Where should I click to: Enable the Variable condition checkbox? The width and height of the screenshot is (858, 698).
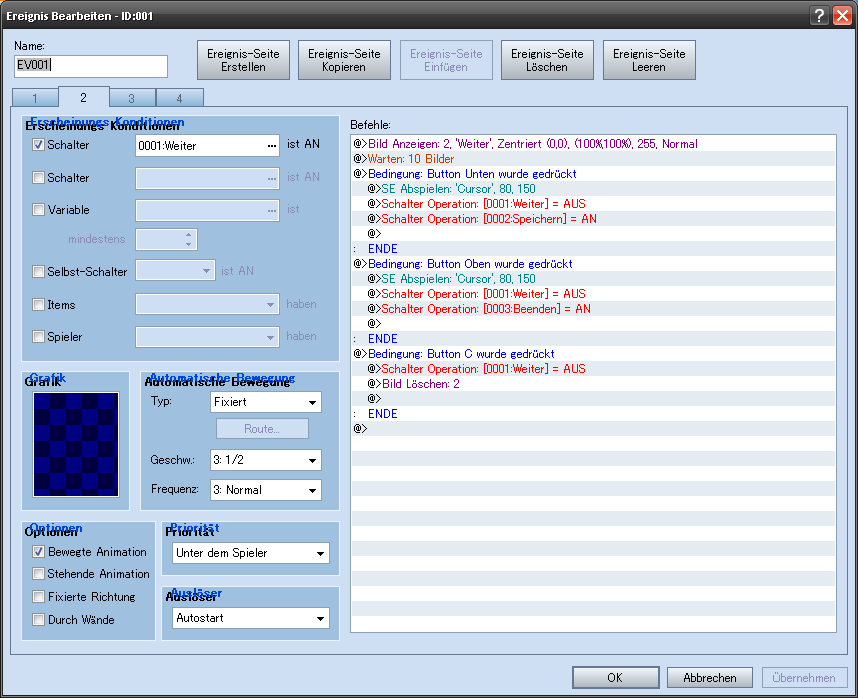point(38,210)
